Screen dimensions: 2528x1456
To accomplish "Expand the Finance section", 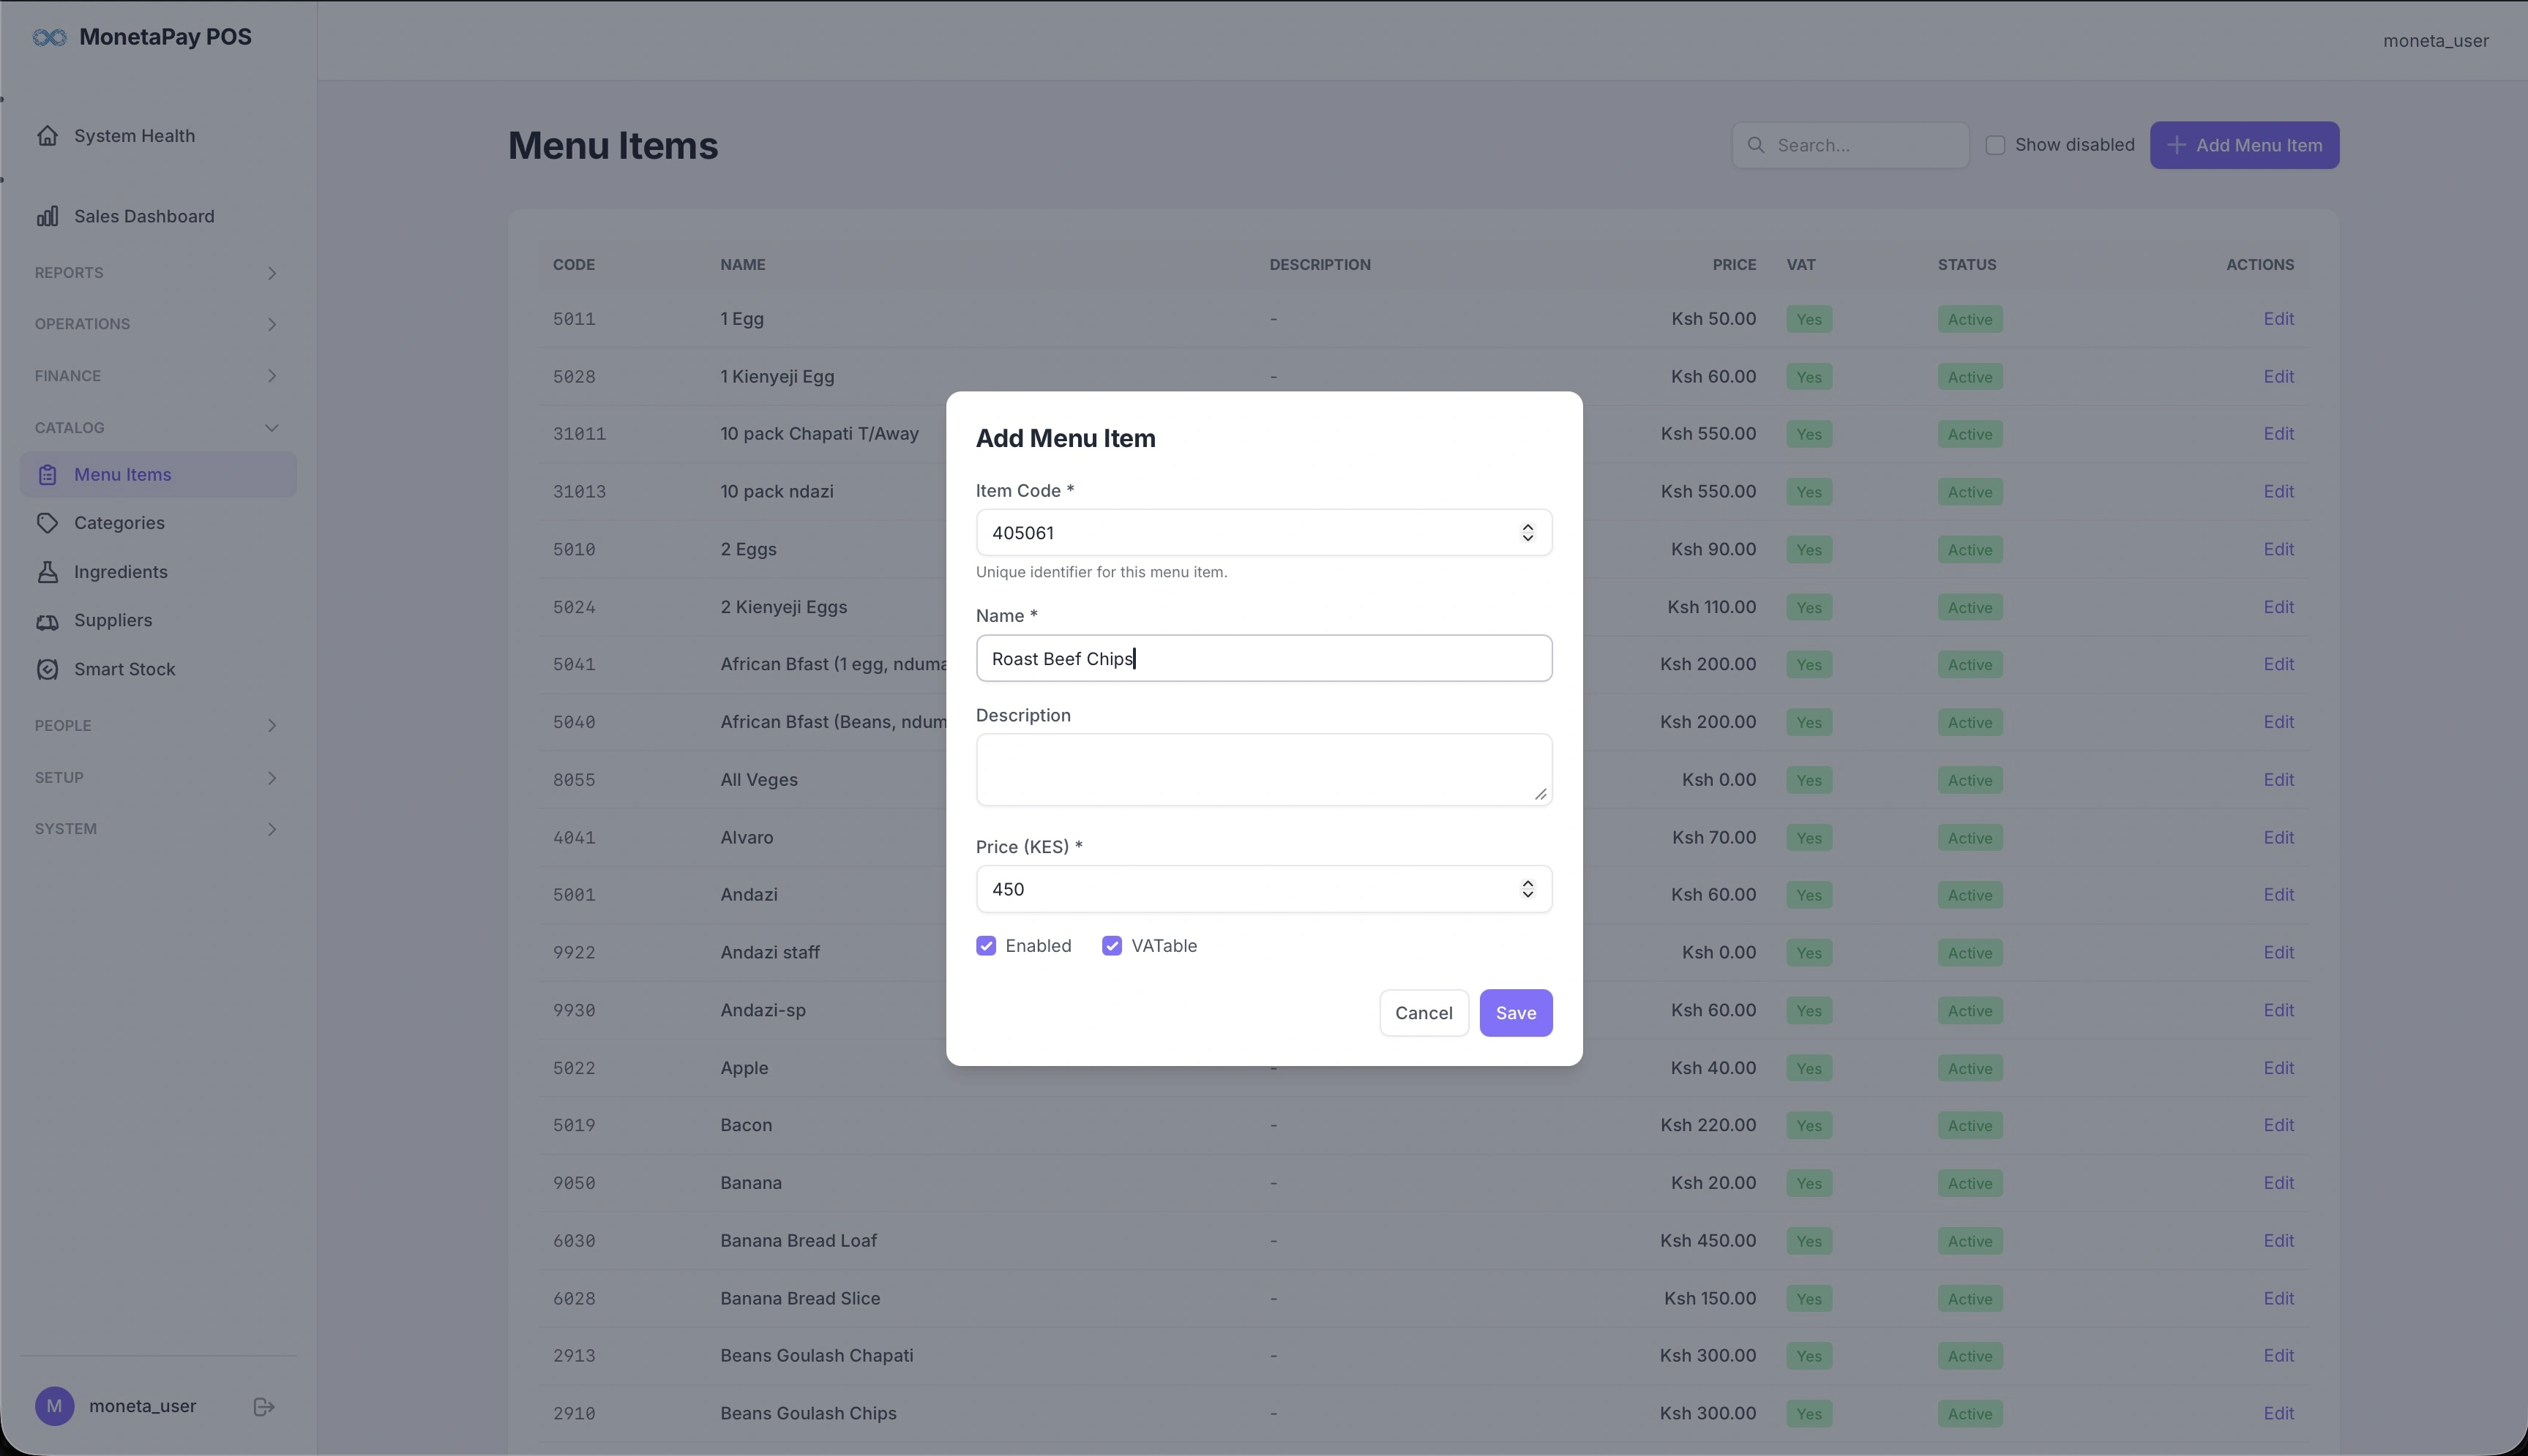I will pos(157,376).
